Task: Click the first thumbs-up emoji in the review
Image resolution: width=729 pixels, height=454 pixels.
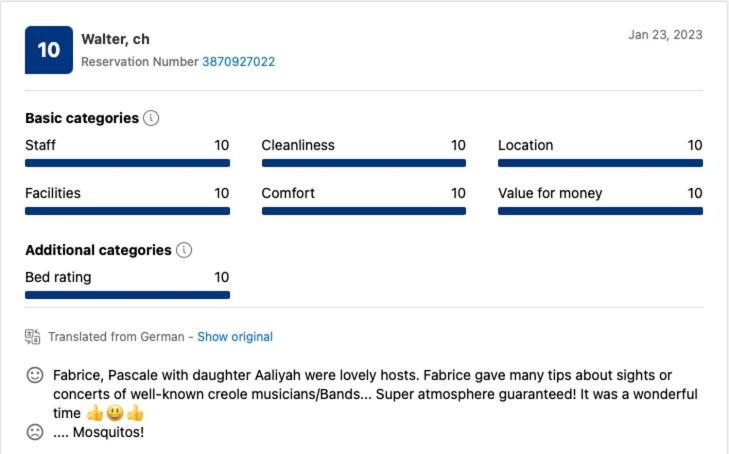Action: tap(95, 413)
